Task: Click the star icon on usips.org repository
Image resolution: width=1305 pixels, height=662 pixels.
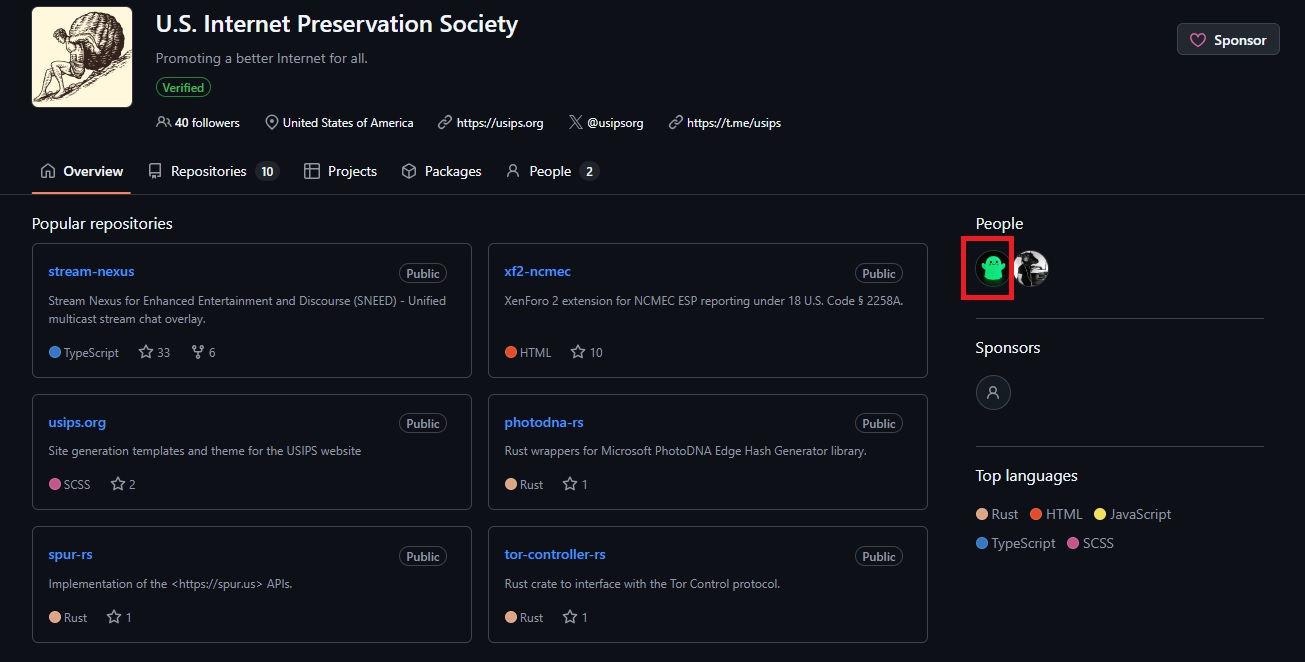Action: coord(118,484)
